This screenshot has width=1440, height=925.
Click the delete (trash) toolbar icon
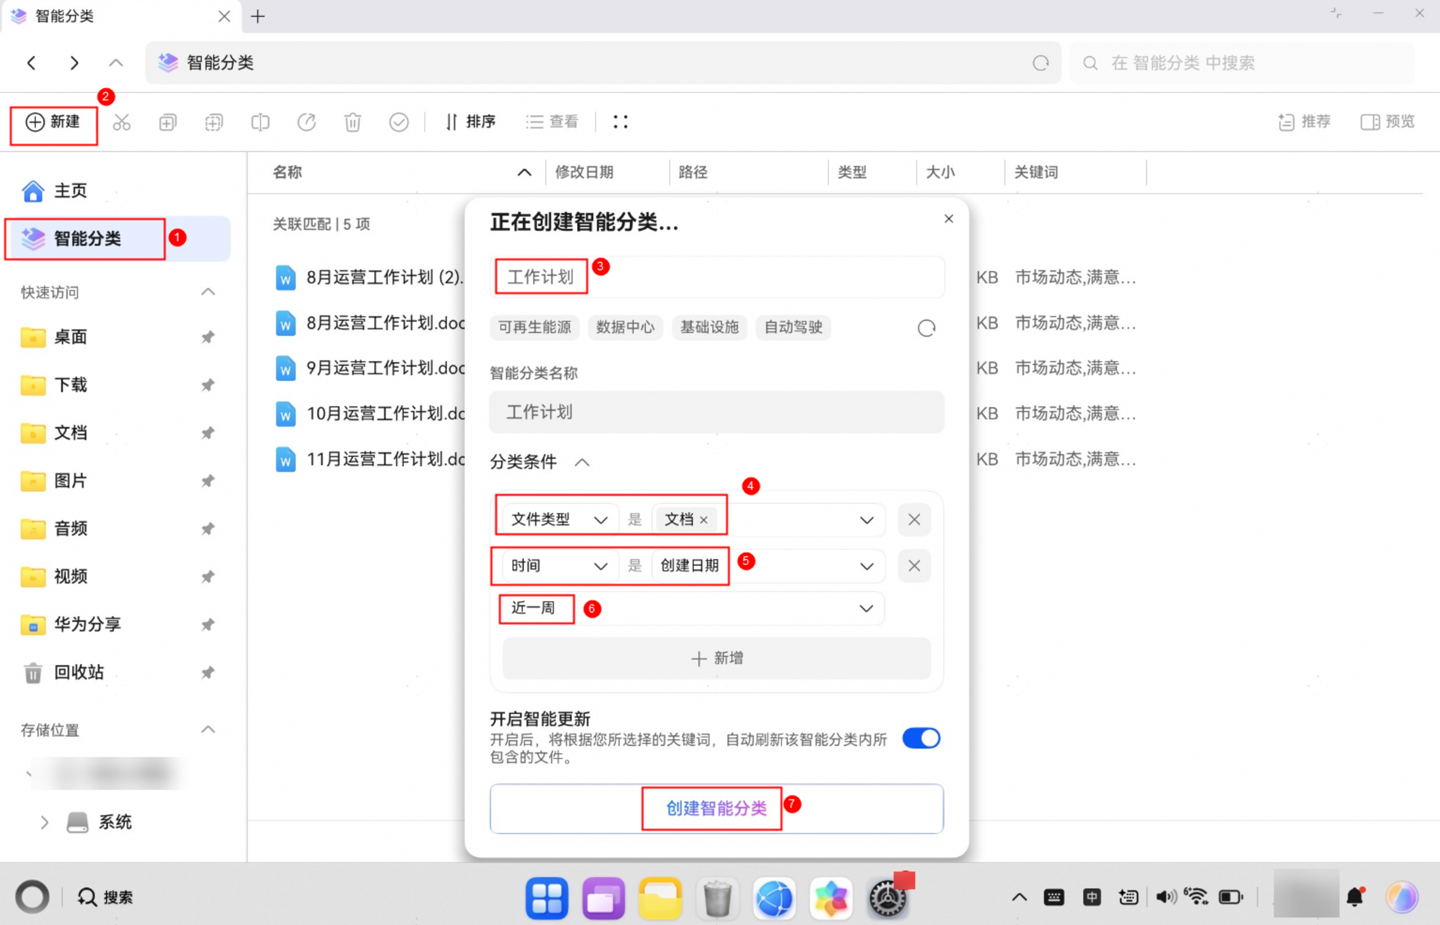352,121
